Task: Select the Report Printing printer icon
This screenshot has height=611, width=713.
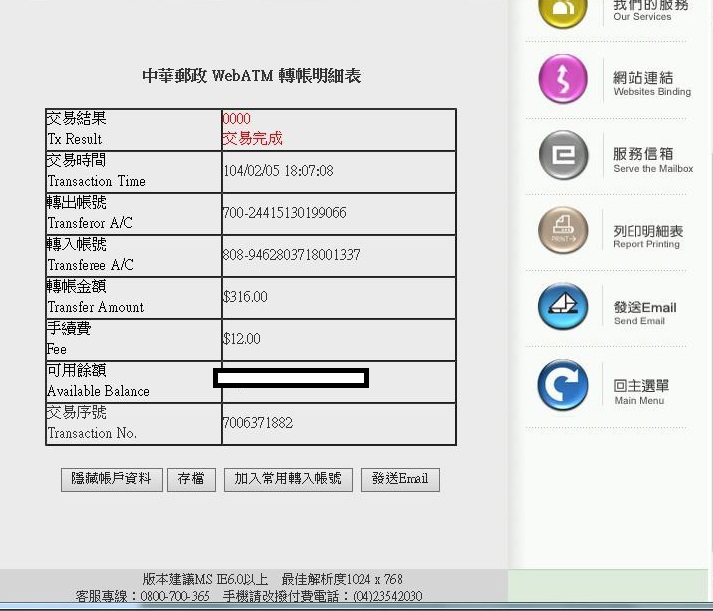Action: click(x=563, y=230)
